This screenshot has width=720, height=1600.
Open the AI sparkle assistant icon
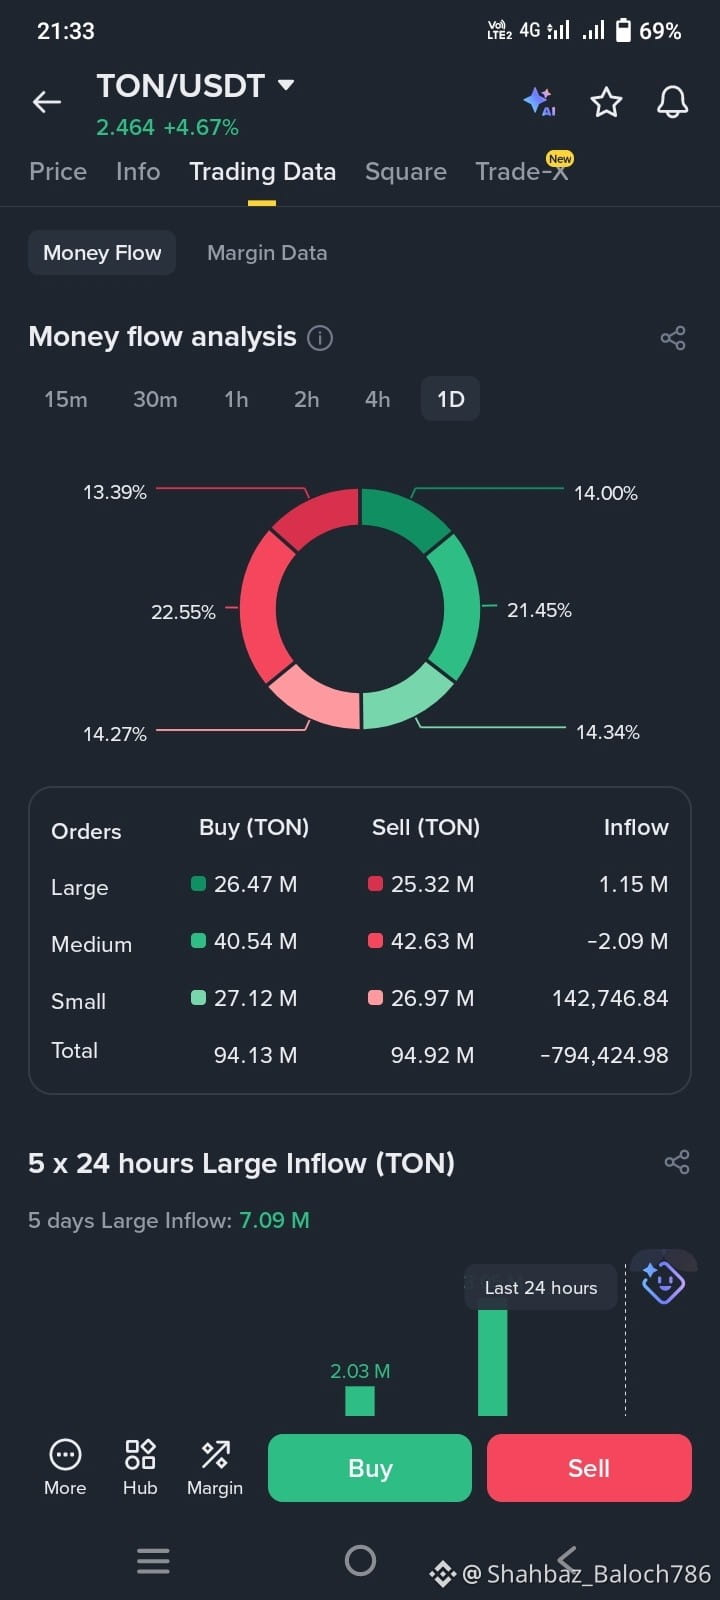coord(539,102)
